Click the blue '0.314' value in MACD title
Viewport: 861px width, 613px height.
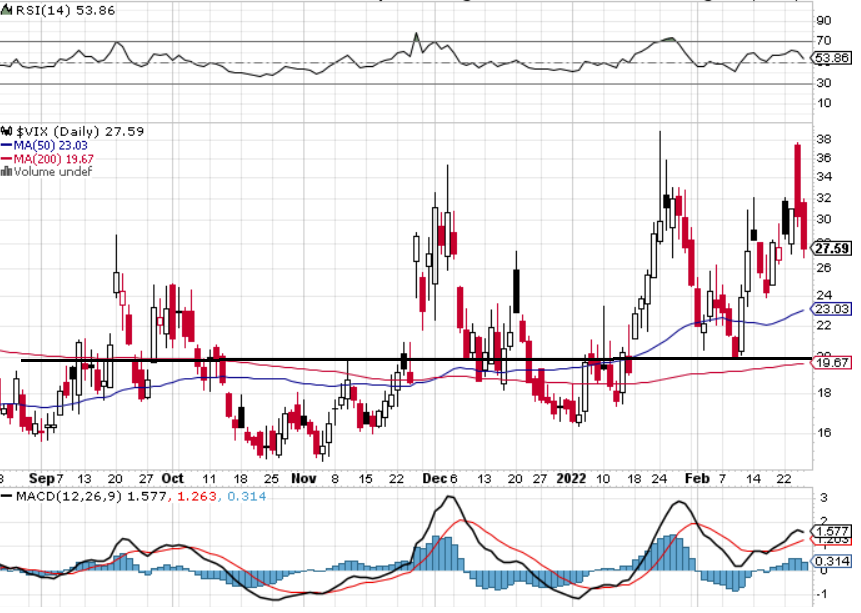pyautogui.click(x=246, y=497)
